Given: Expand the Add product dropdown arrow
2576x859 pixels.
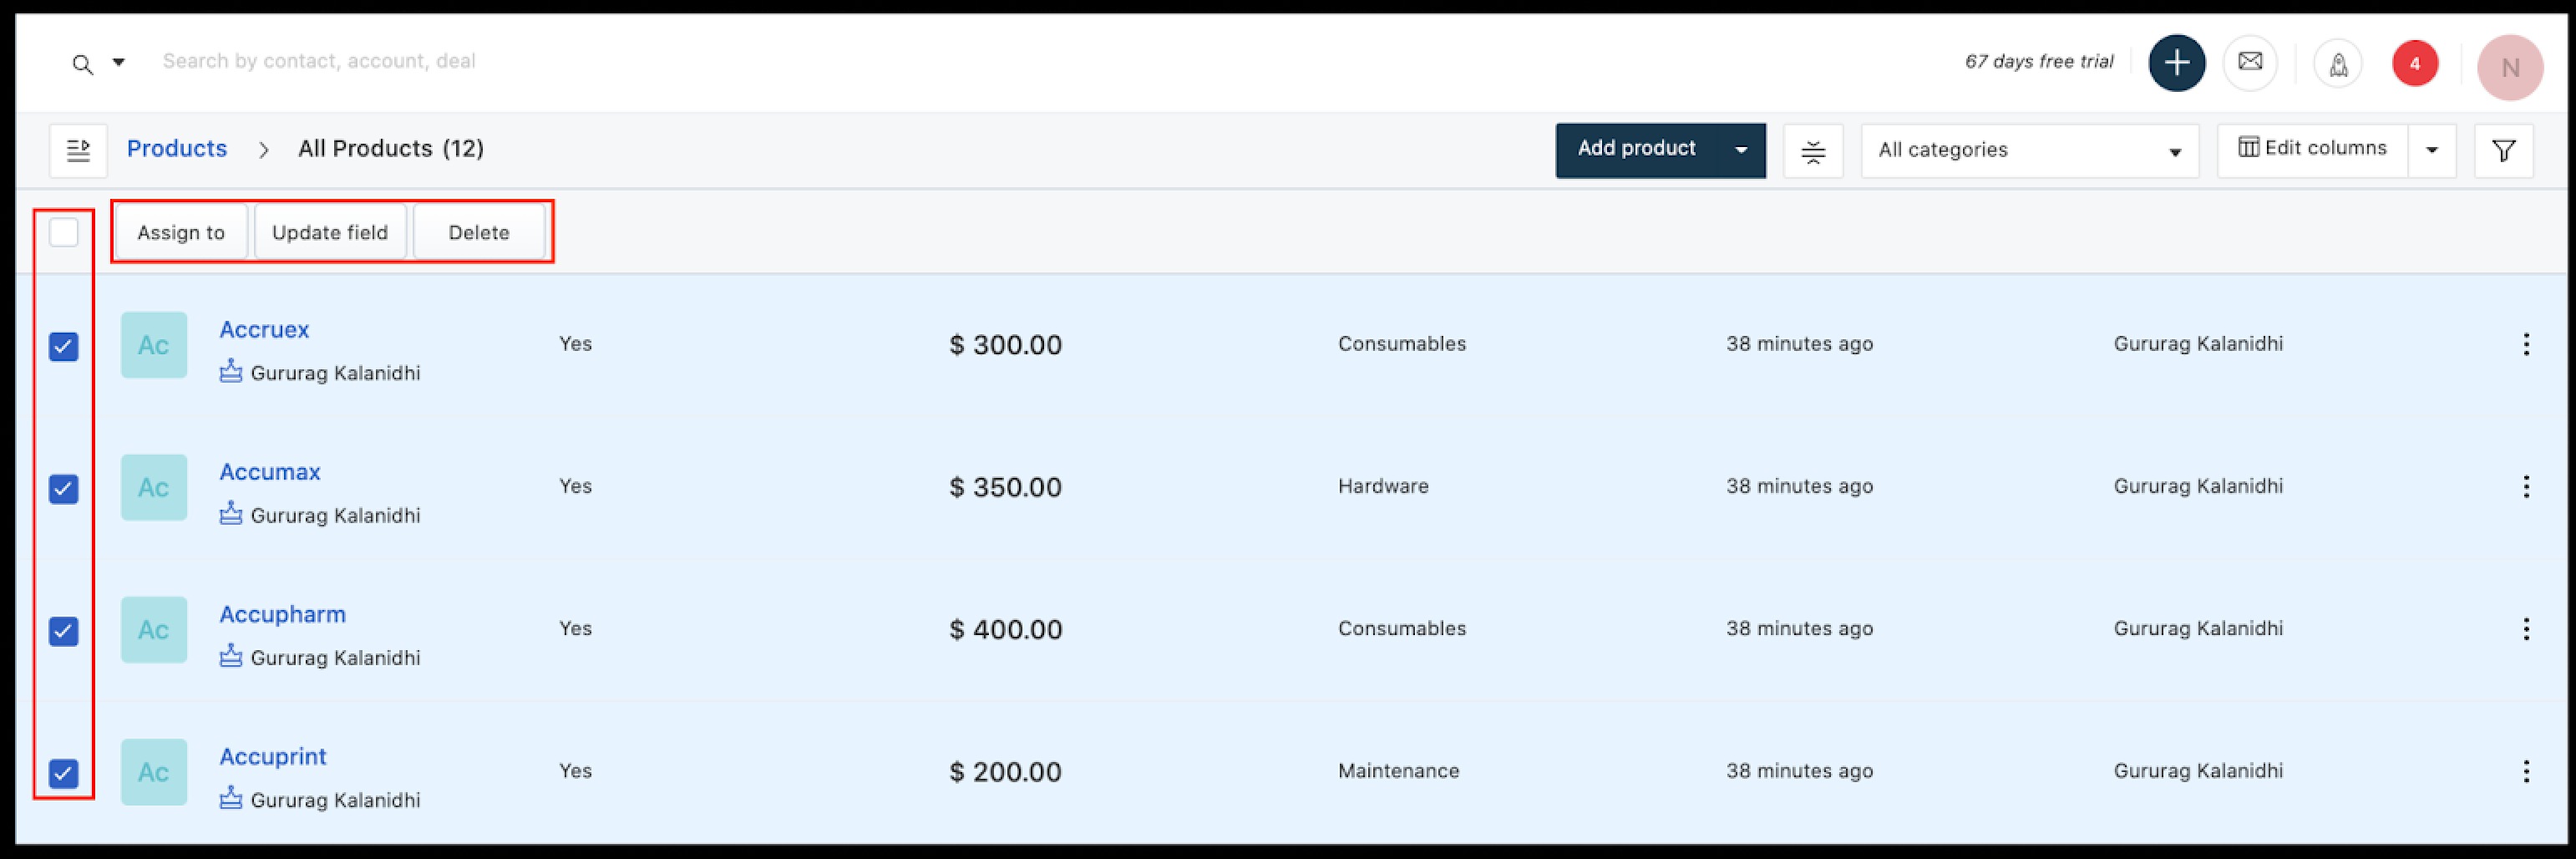Looking at the screenshot, I should click(1741, 150).
